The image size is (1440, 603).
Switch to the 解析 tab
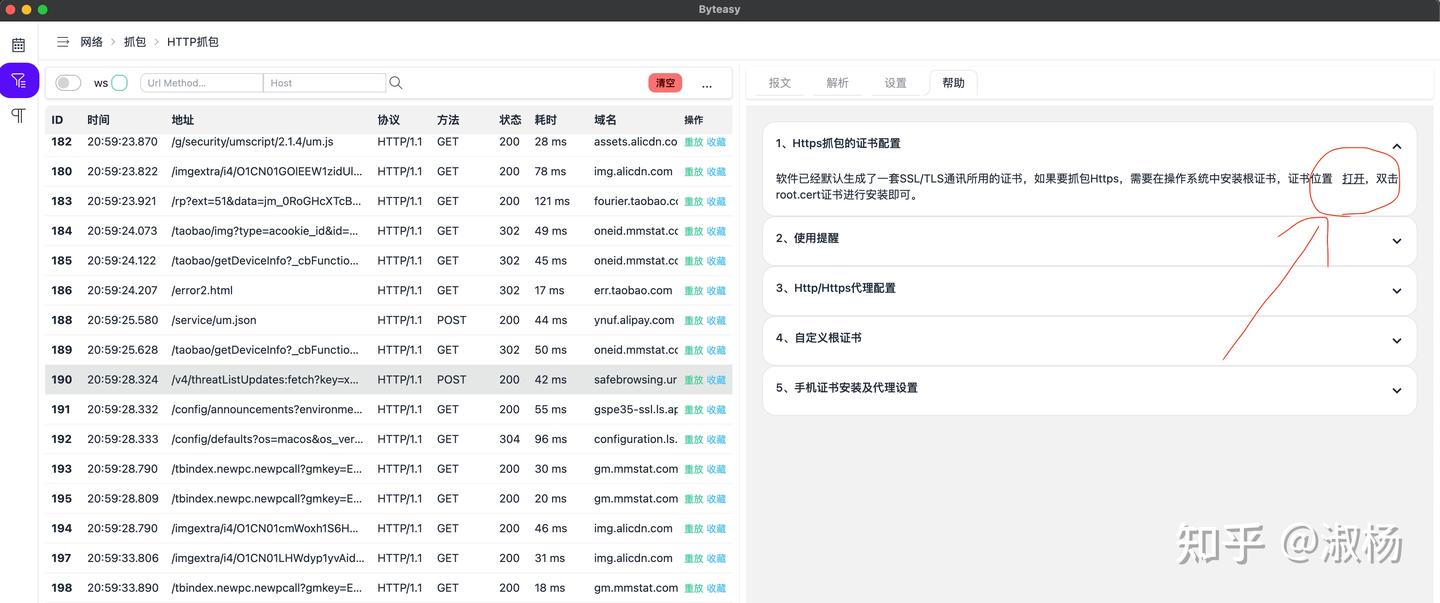pos(838,83)
